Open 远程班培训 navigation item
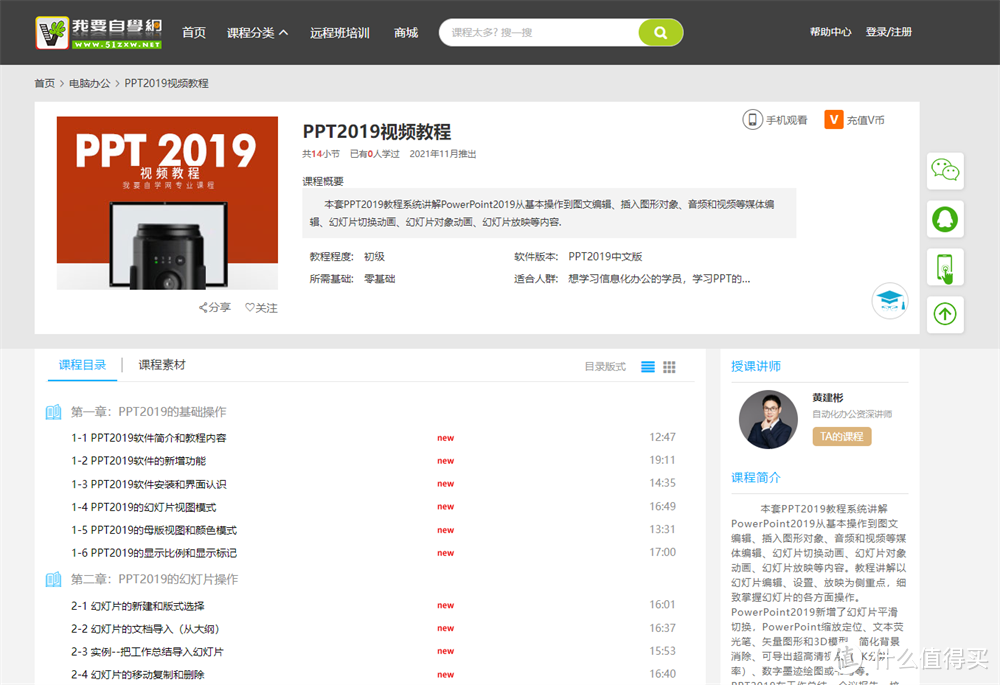 340,33
